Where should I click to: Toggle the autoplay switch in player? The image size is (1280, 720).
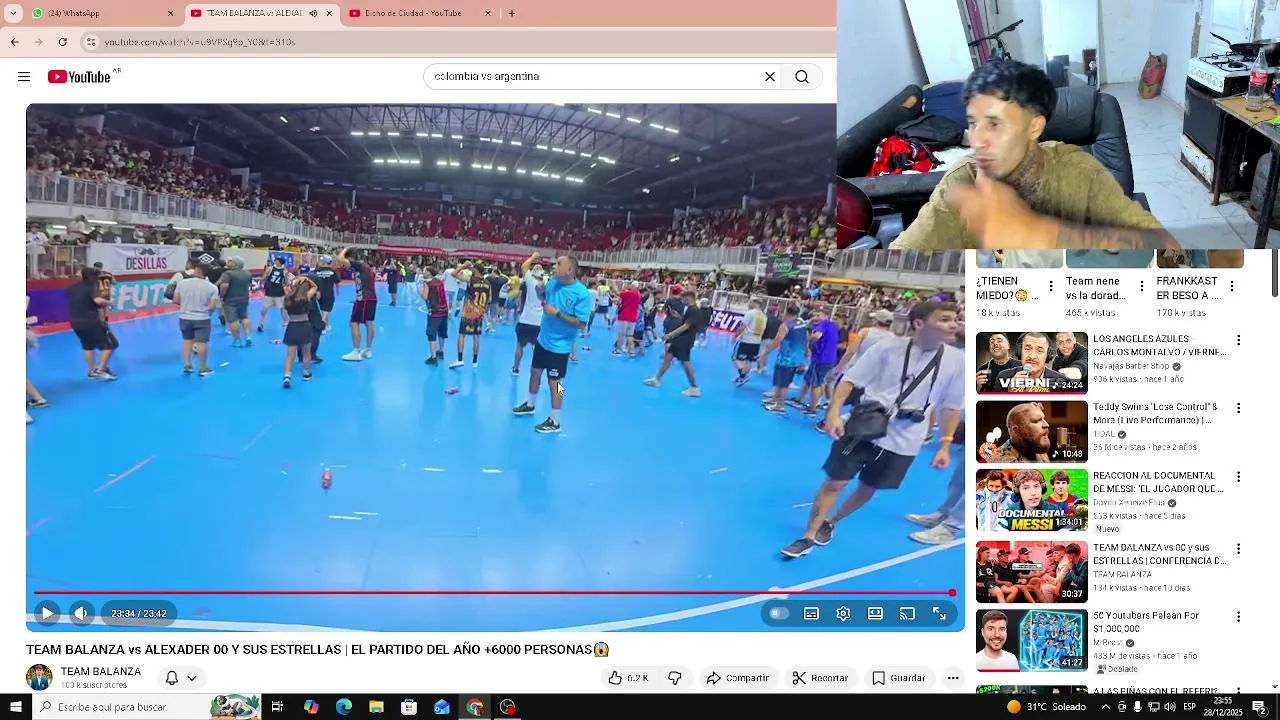[779, 613]
